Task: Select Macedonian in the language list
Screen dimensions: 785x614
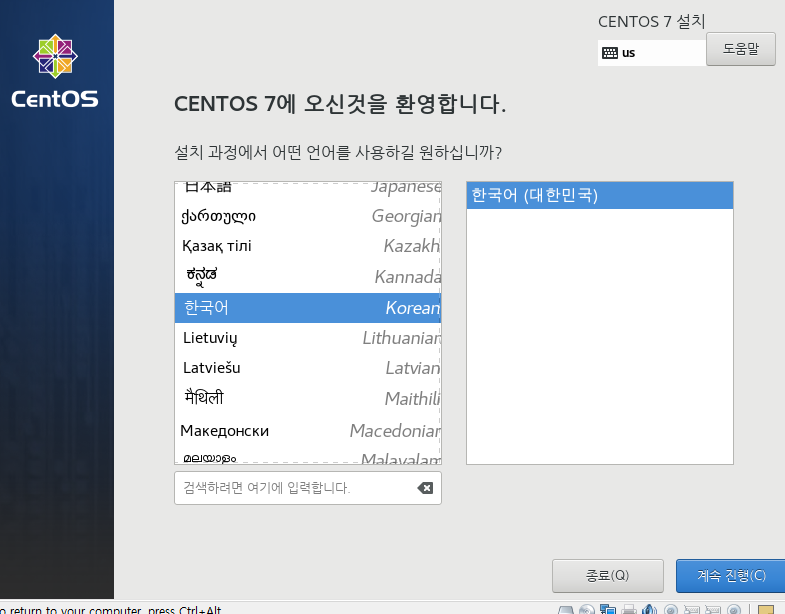Action: [x=308, y=430]
